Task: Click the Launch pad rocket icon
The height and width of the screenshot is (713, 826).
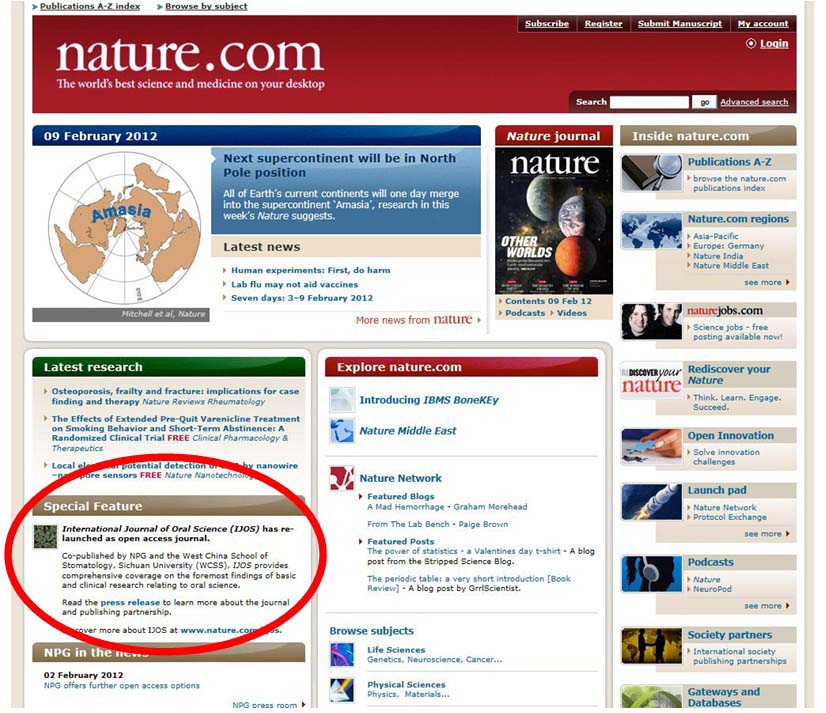Action: click(x=652, y=502)
